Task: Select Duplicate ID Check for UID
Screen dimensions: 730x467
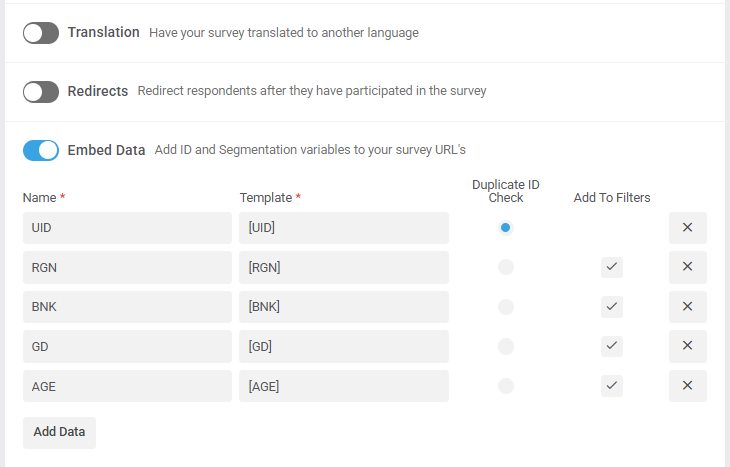Action: [506, 228]
